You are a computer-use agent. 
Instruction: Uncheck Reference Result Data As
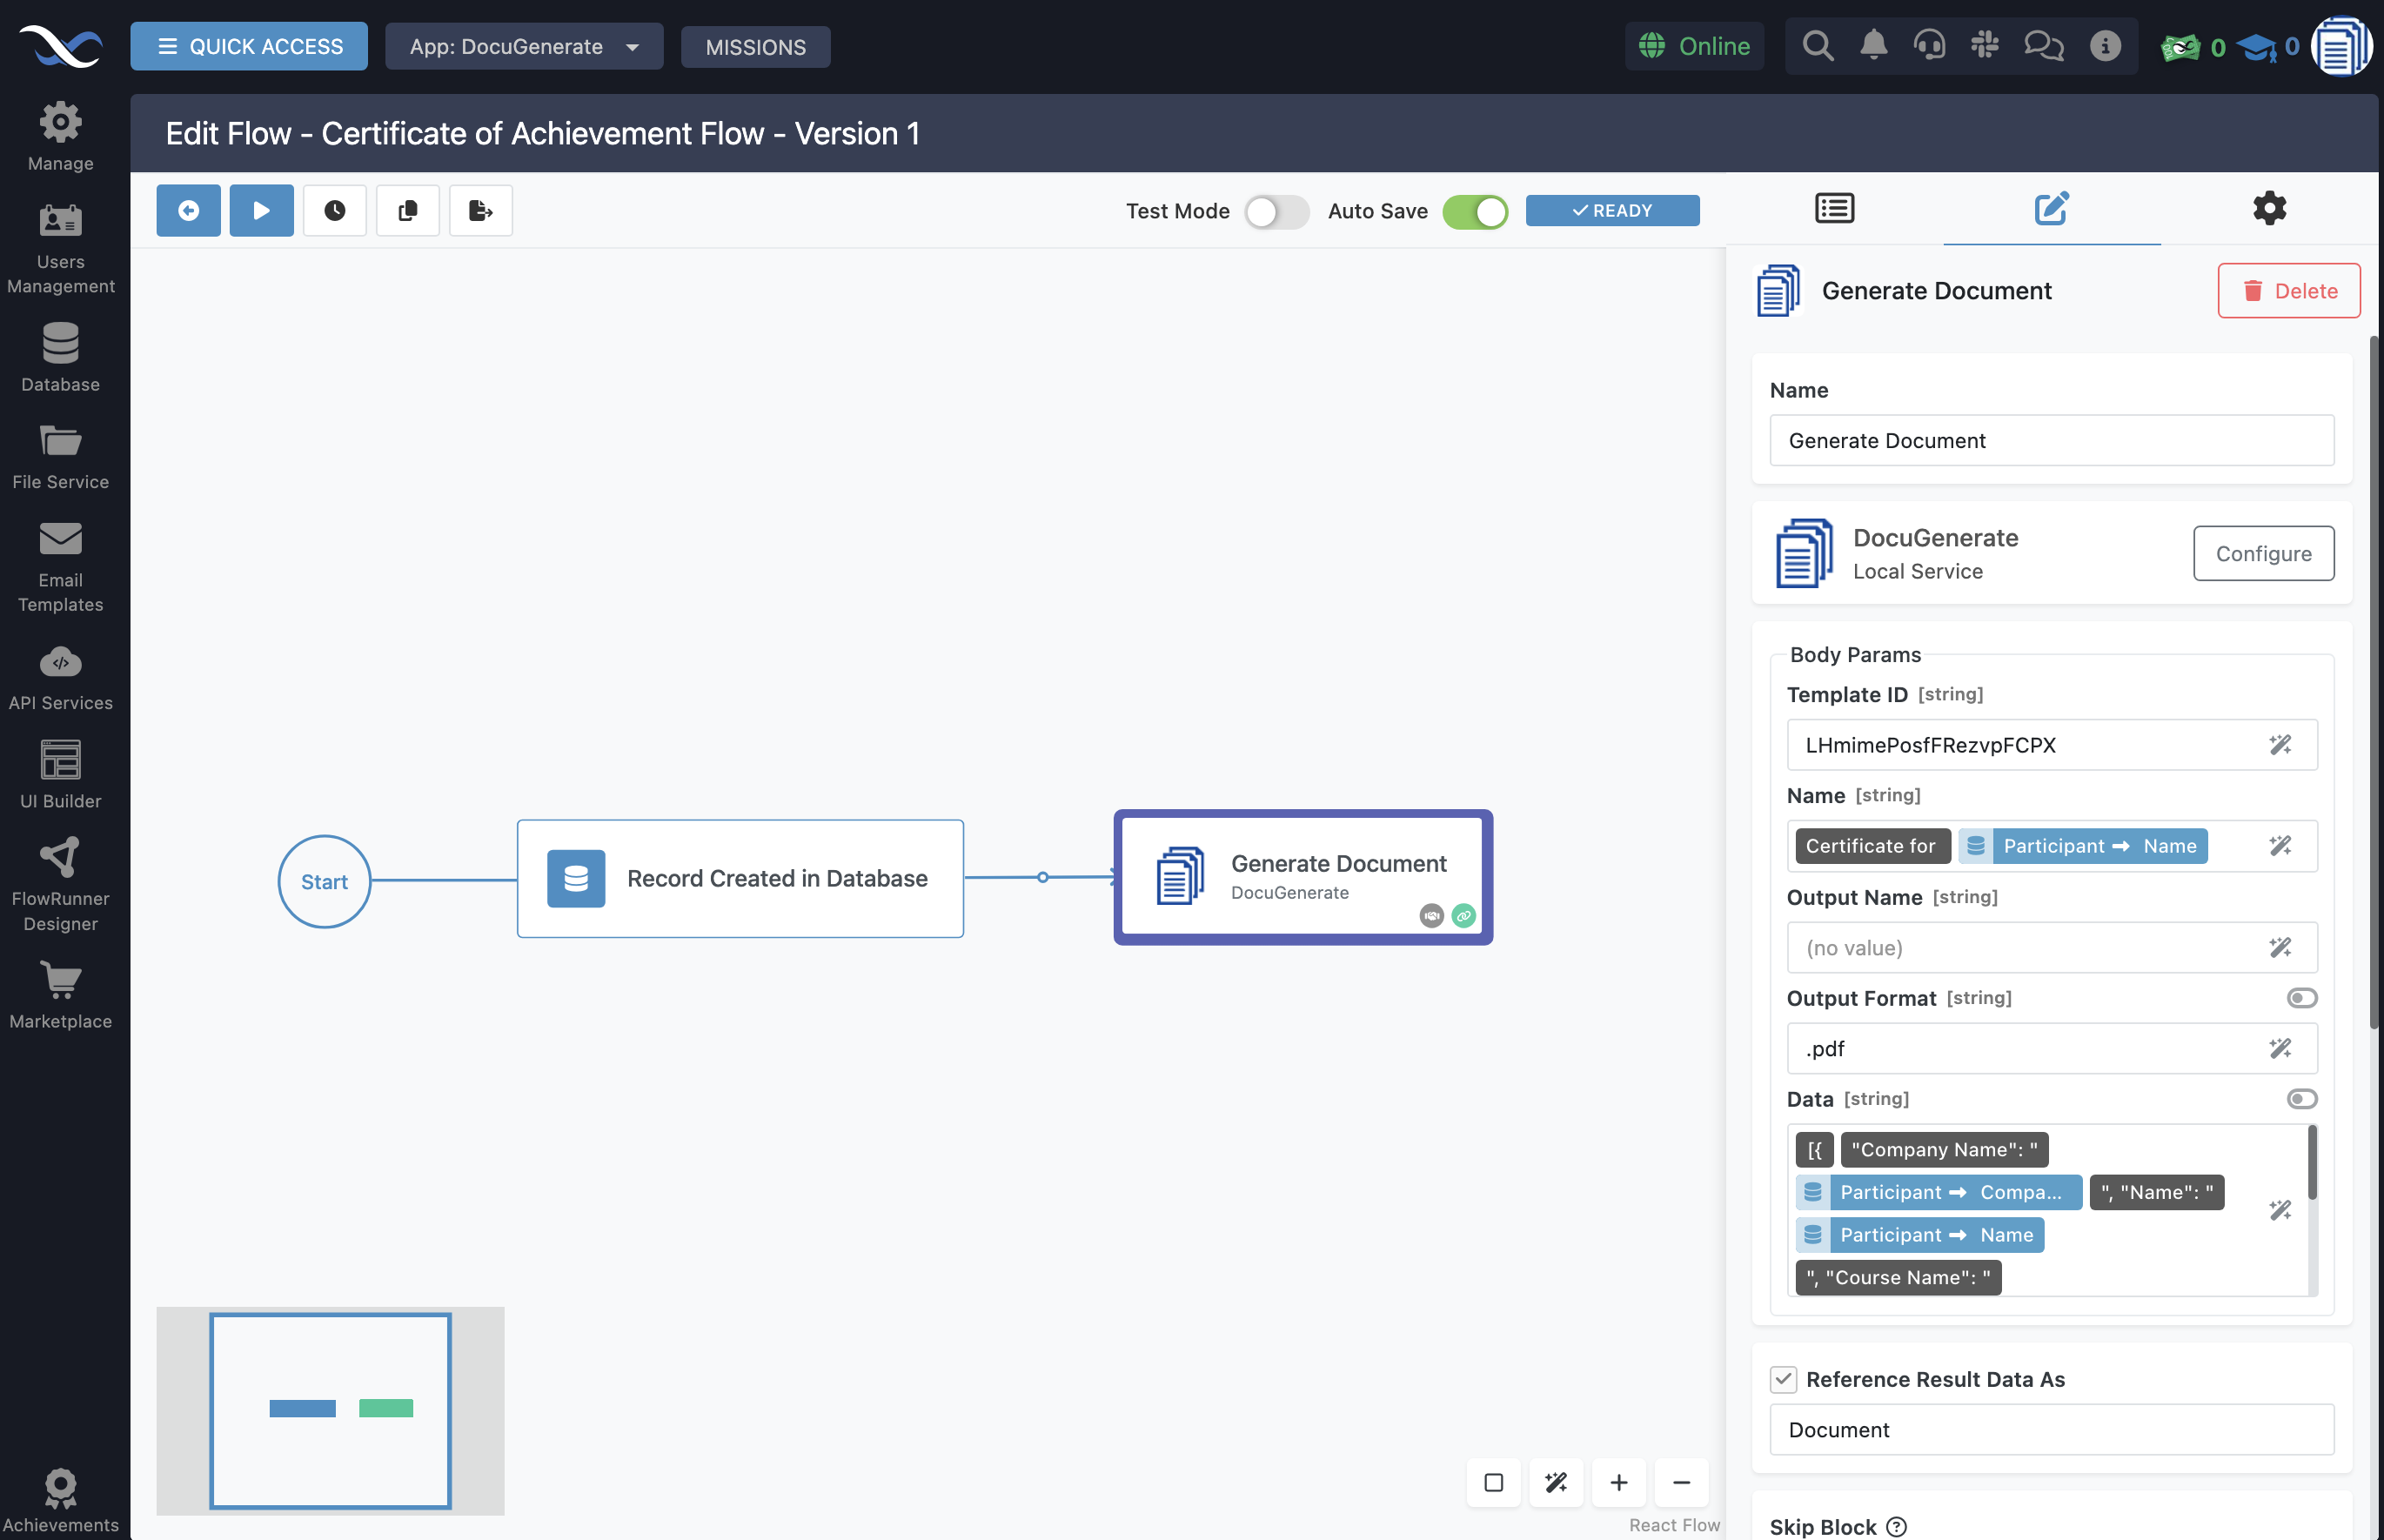[x=1784, y=1379]
